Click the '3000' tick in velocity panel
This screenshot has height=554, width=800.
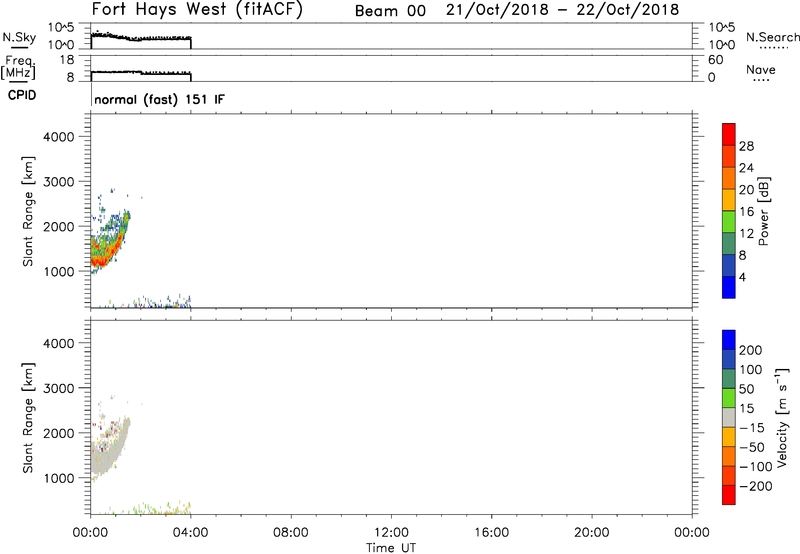point(59,388)
